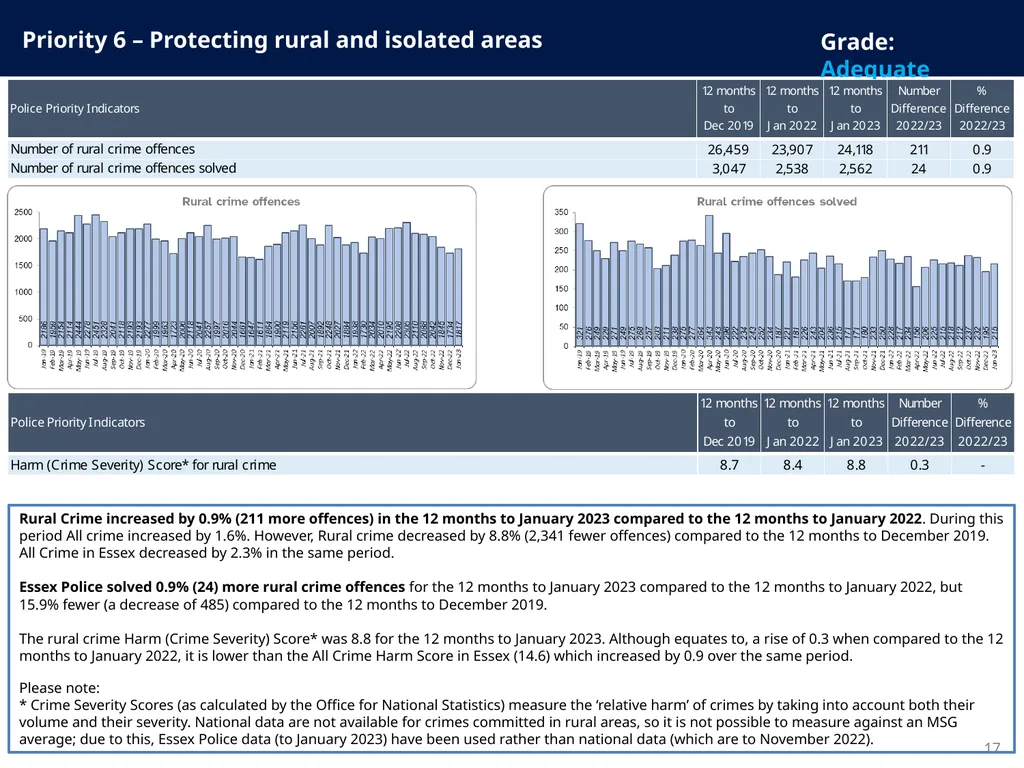This screenshot has width=1024, height=768.
Task: Click the 200 axis label on solved chart
Action: click(561, 270)
